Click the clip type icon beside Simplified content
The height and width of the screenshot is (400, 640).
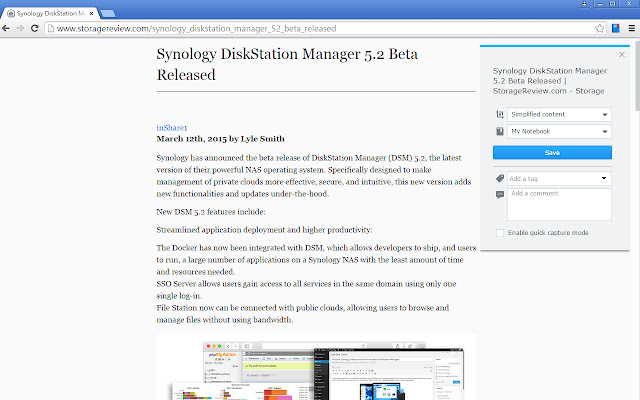pyautogui.click(x=500, y=114)
